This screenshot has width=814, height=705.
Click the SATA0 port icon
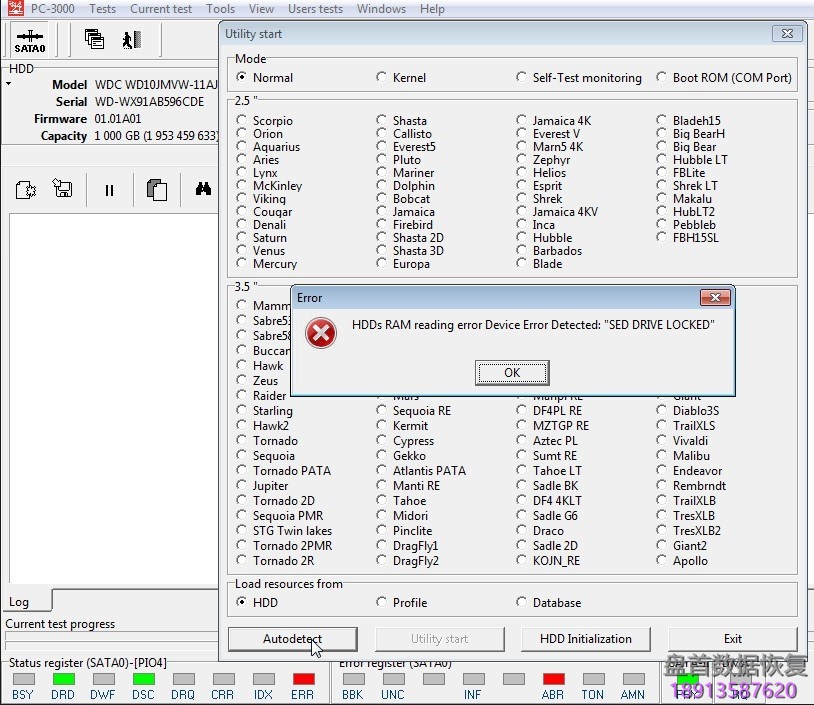(x=30, y=40)
